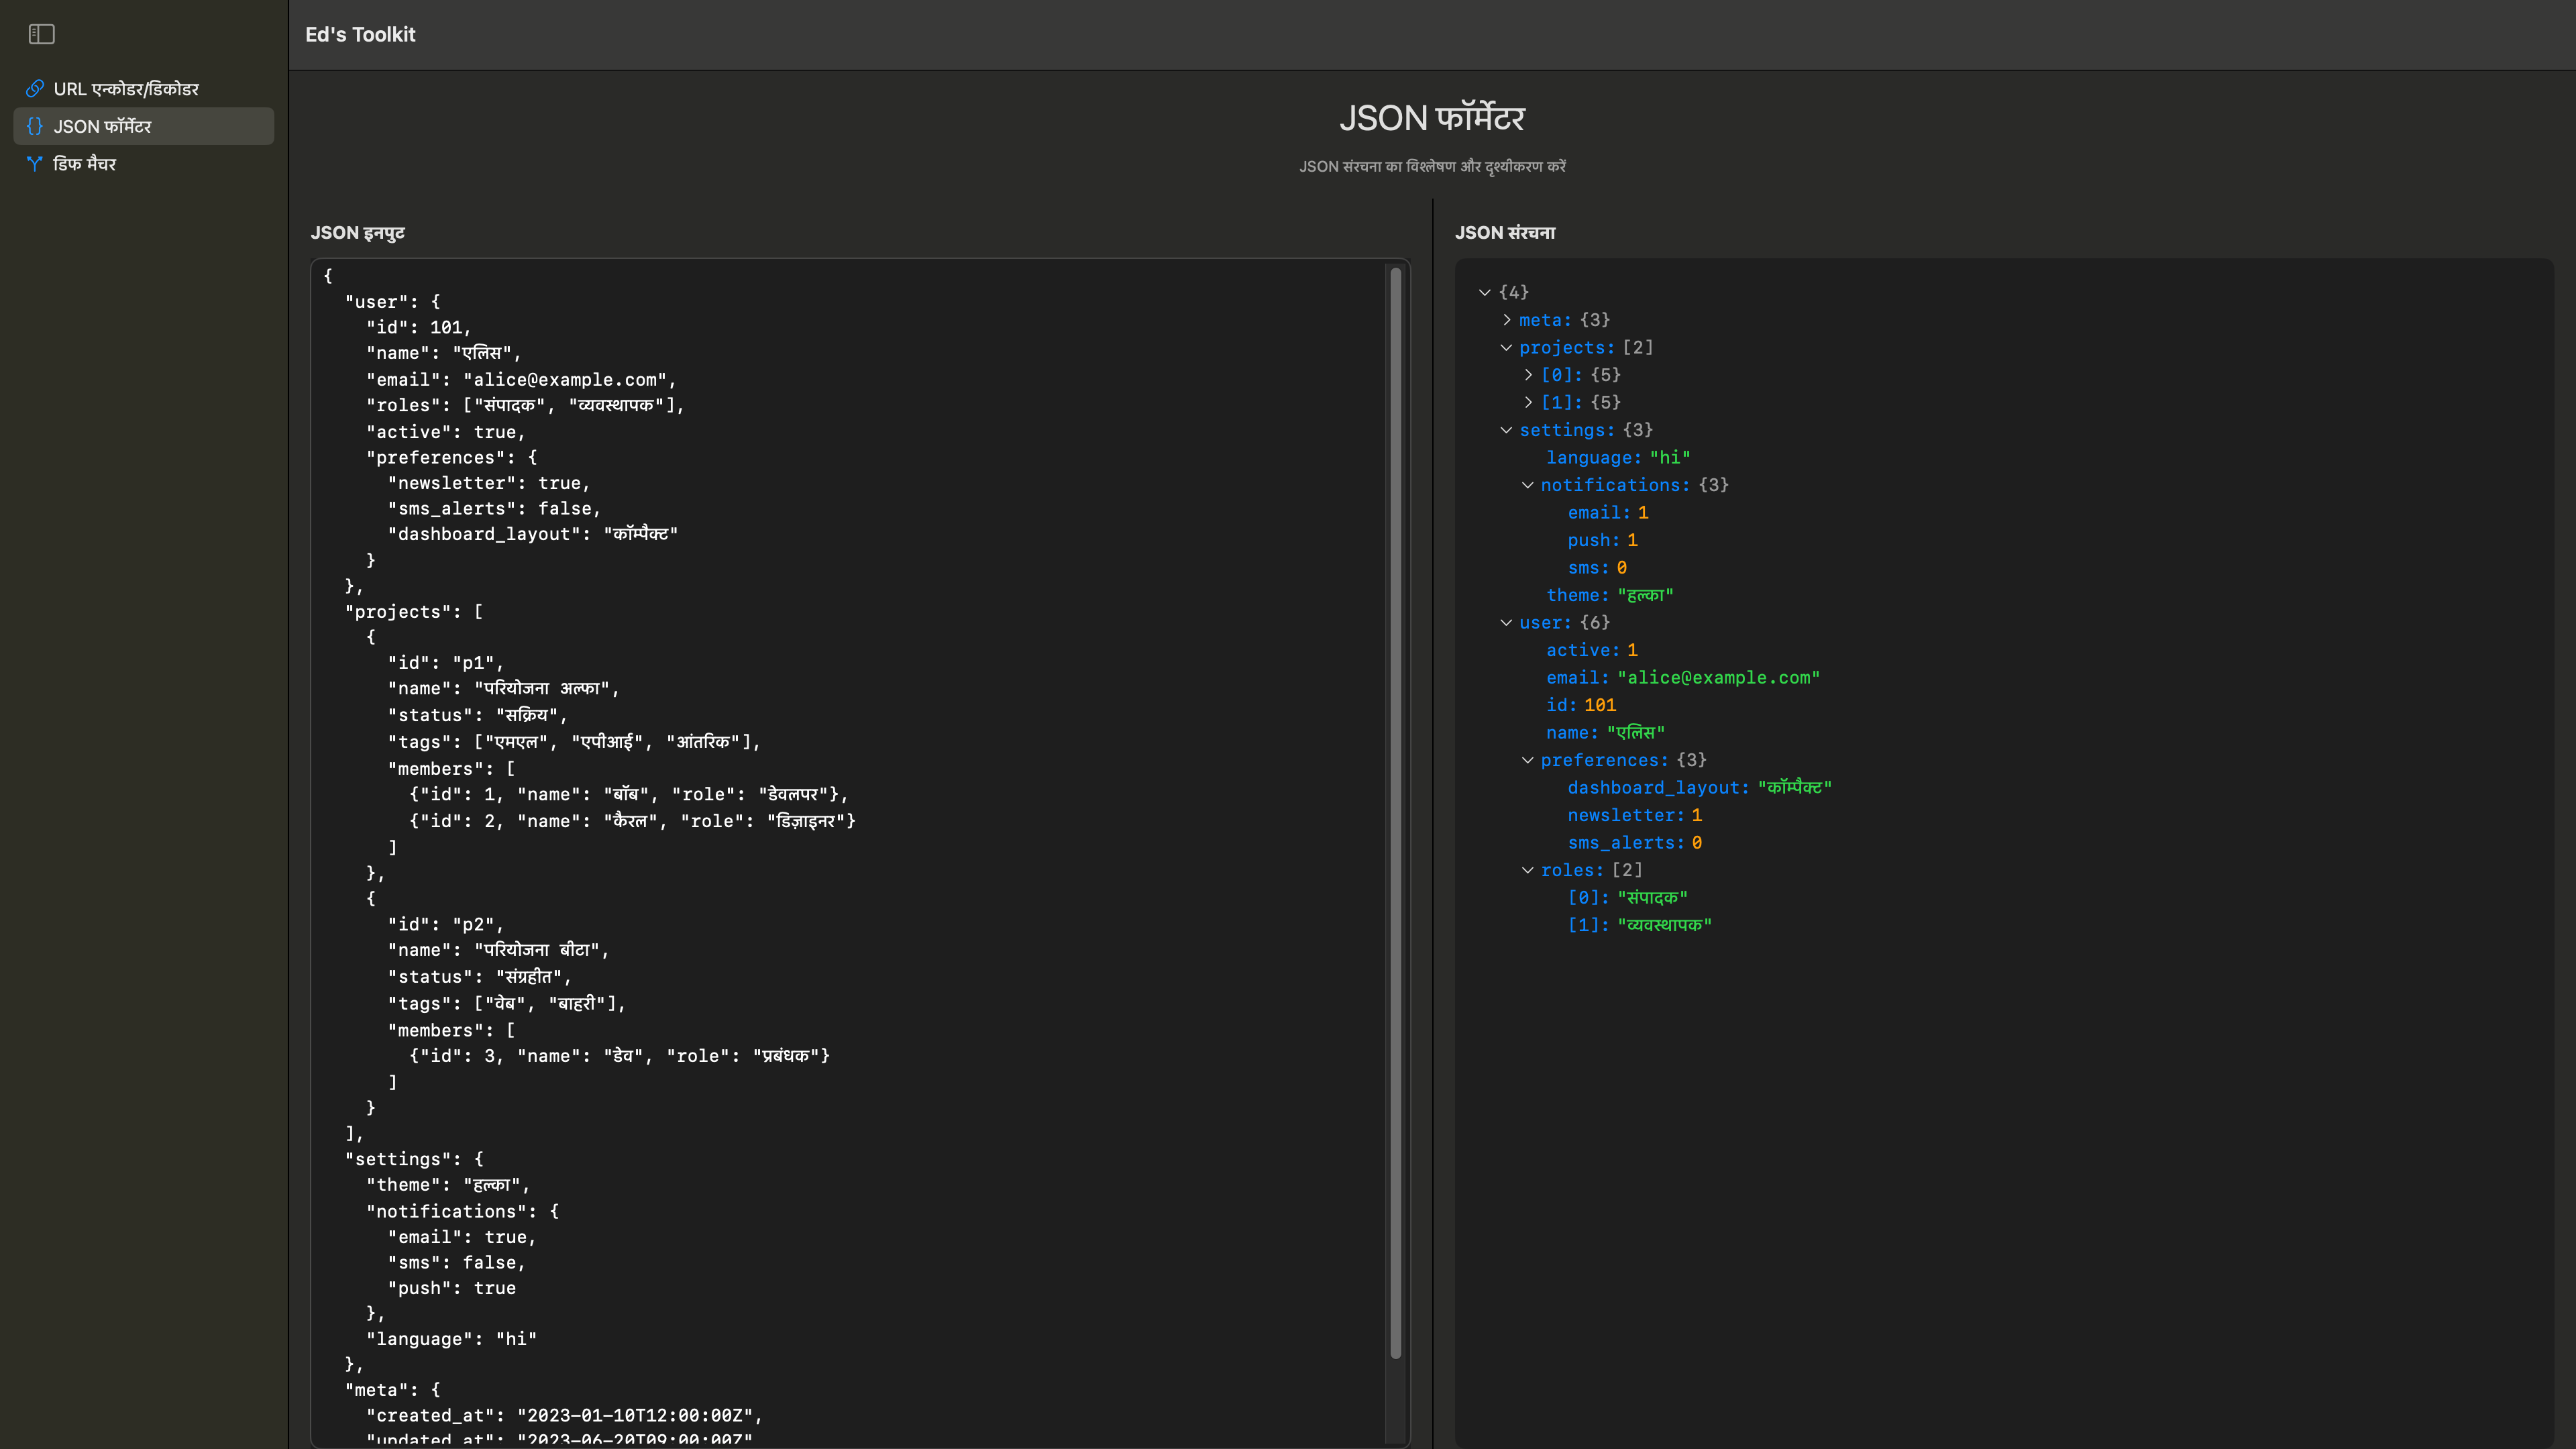Collapse the root {4} node
The image size is (2576, 1449).
coord(1485,292)
